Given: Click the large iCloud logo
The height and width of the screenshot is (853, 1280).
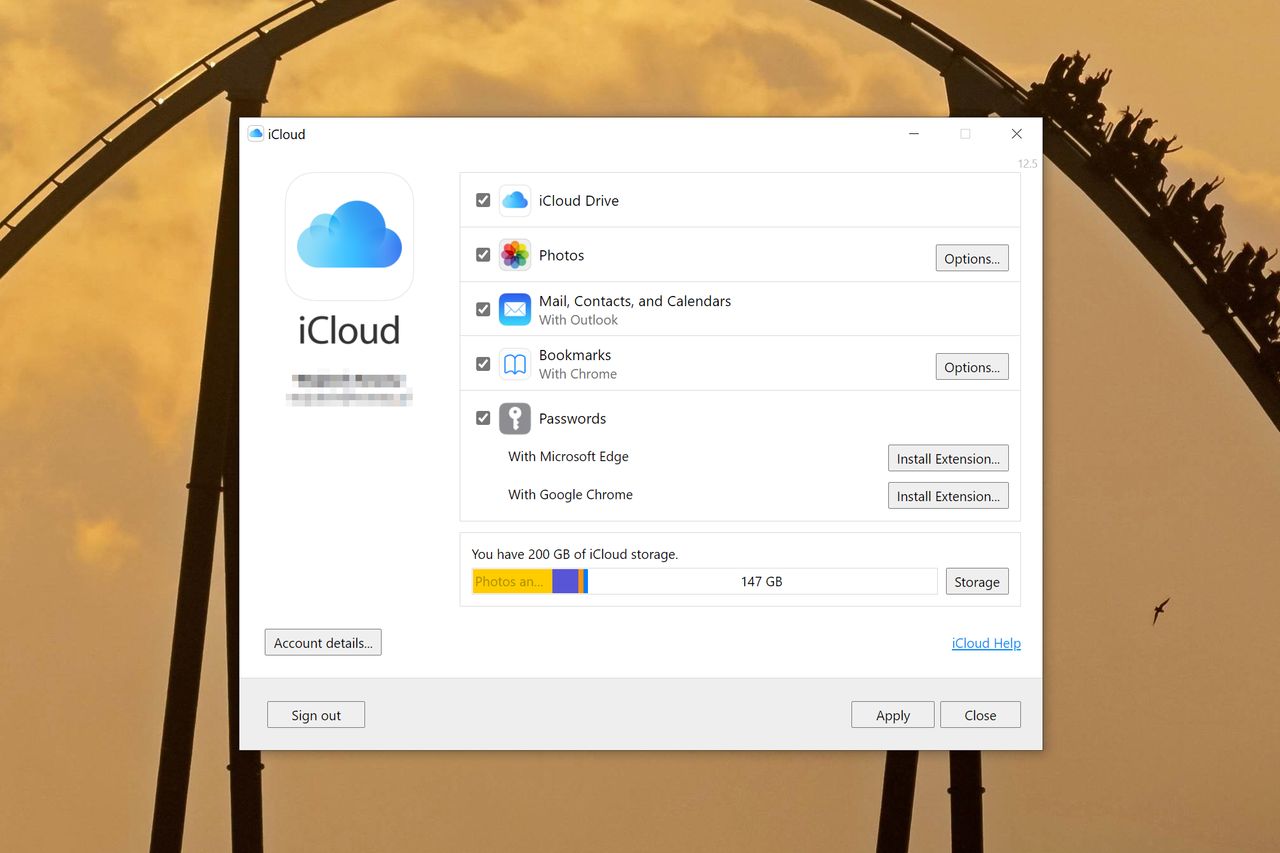Looking at the screenshot, I should pyautogui.click(x=349, y=236).
